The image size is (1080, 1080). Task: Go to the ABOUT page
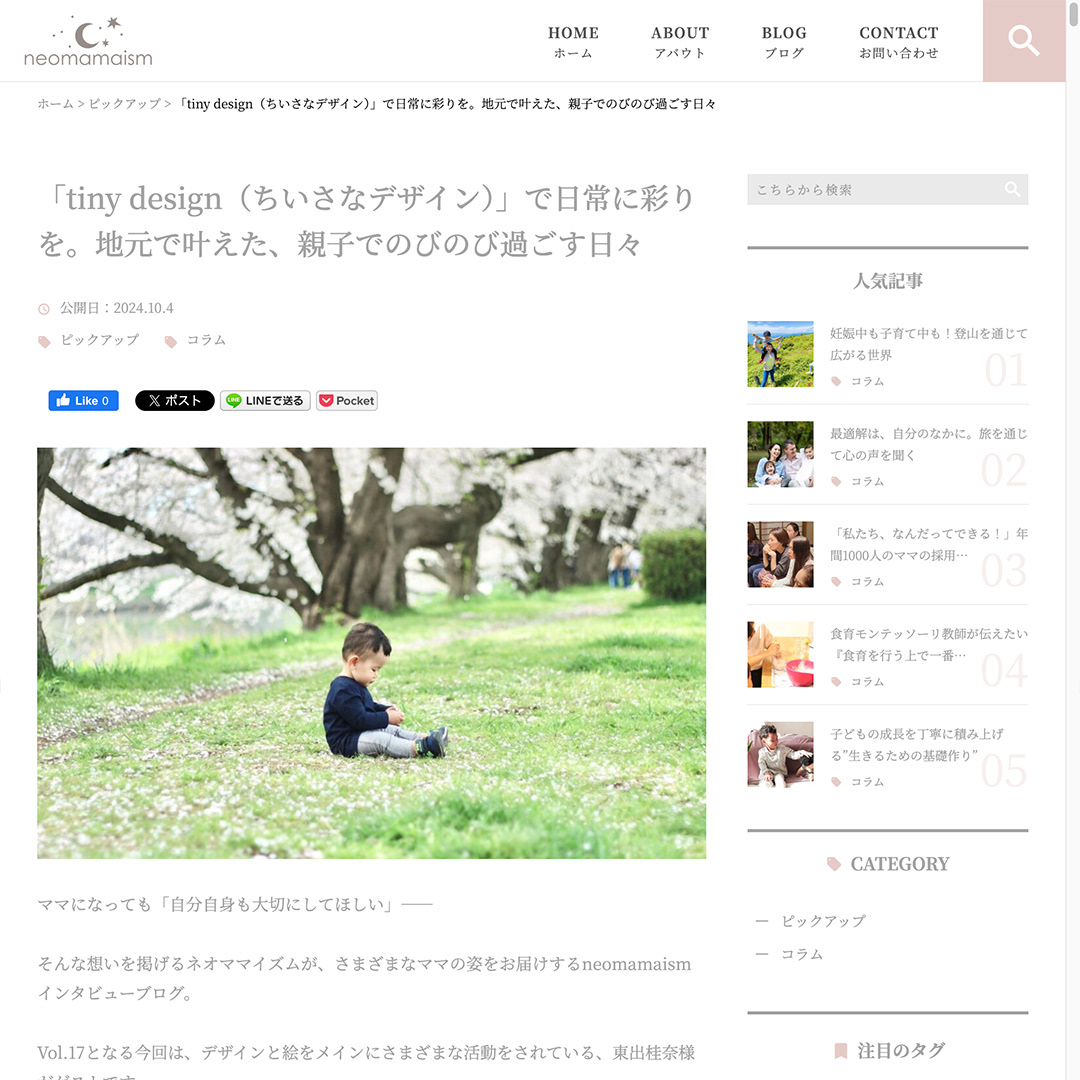coord(680,41)
